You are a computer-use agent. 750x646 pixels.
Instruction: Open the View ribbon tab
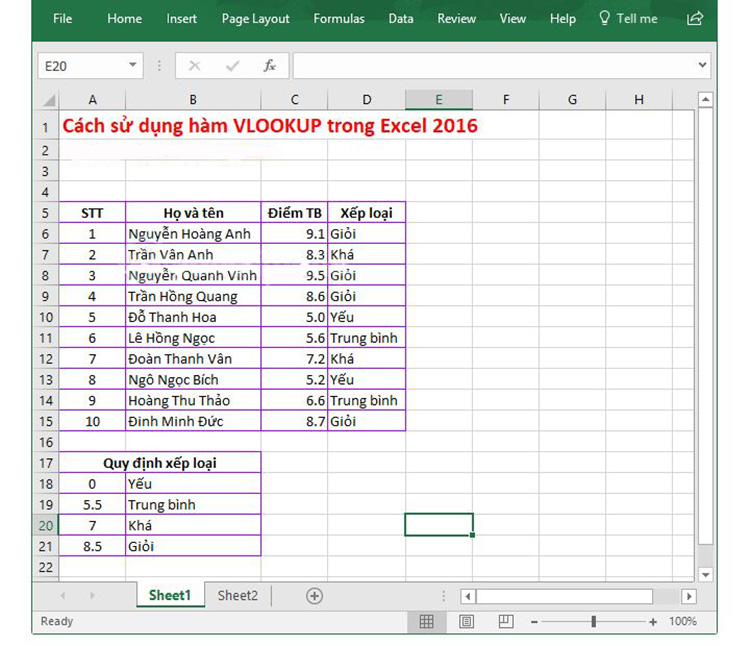513,19
